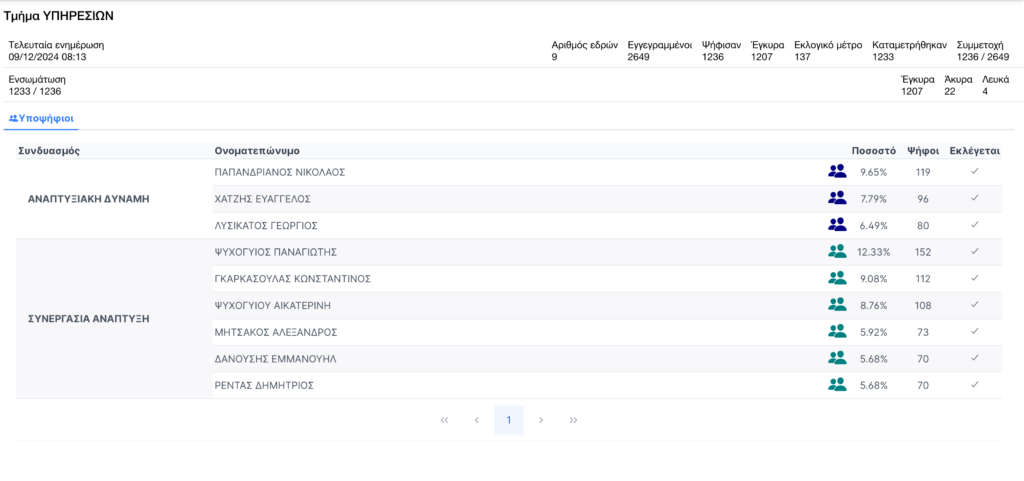Click the Ποσοστό column header

(873, 151)
